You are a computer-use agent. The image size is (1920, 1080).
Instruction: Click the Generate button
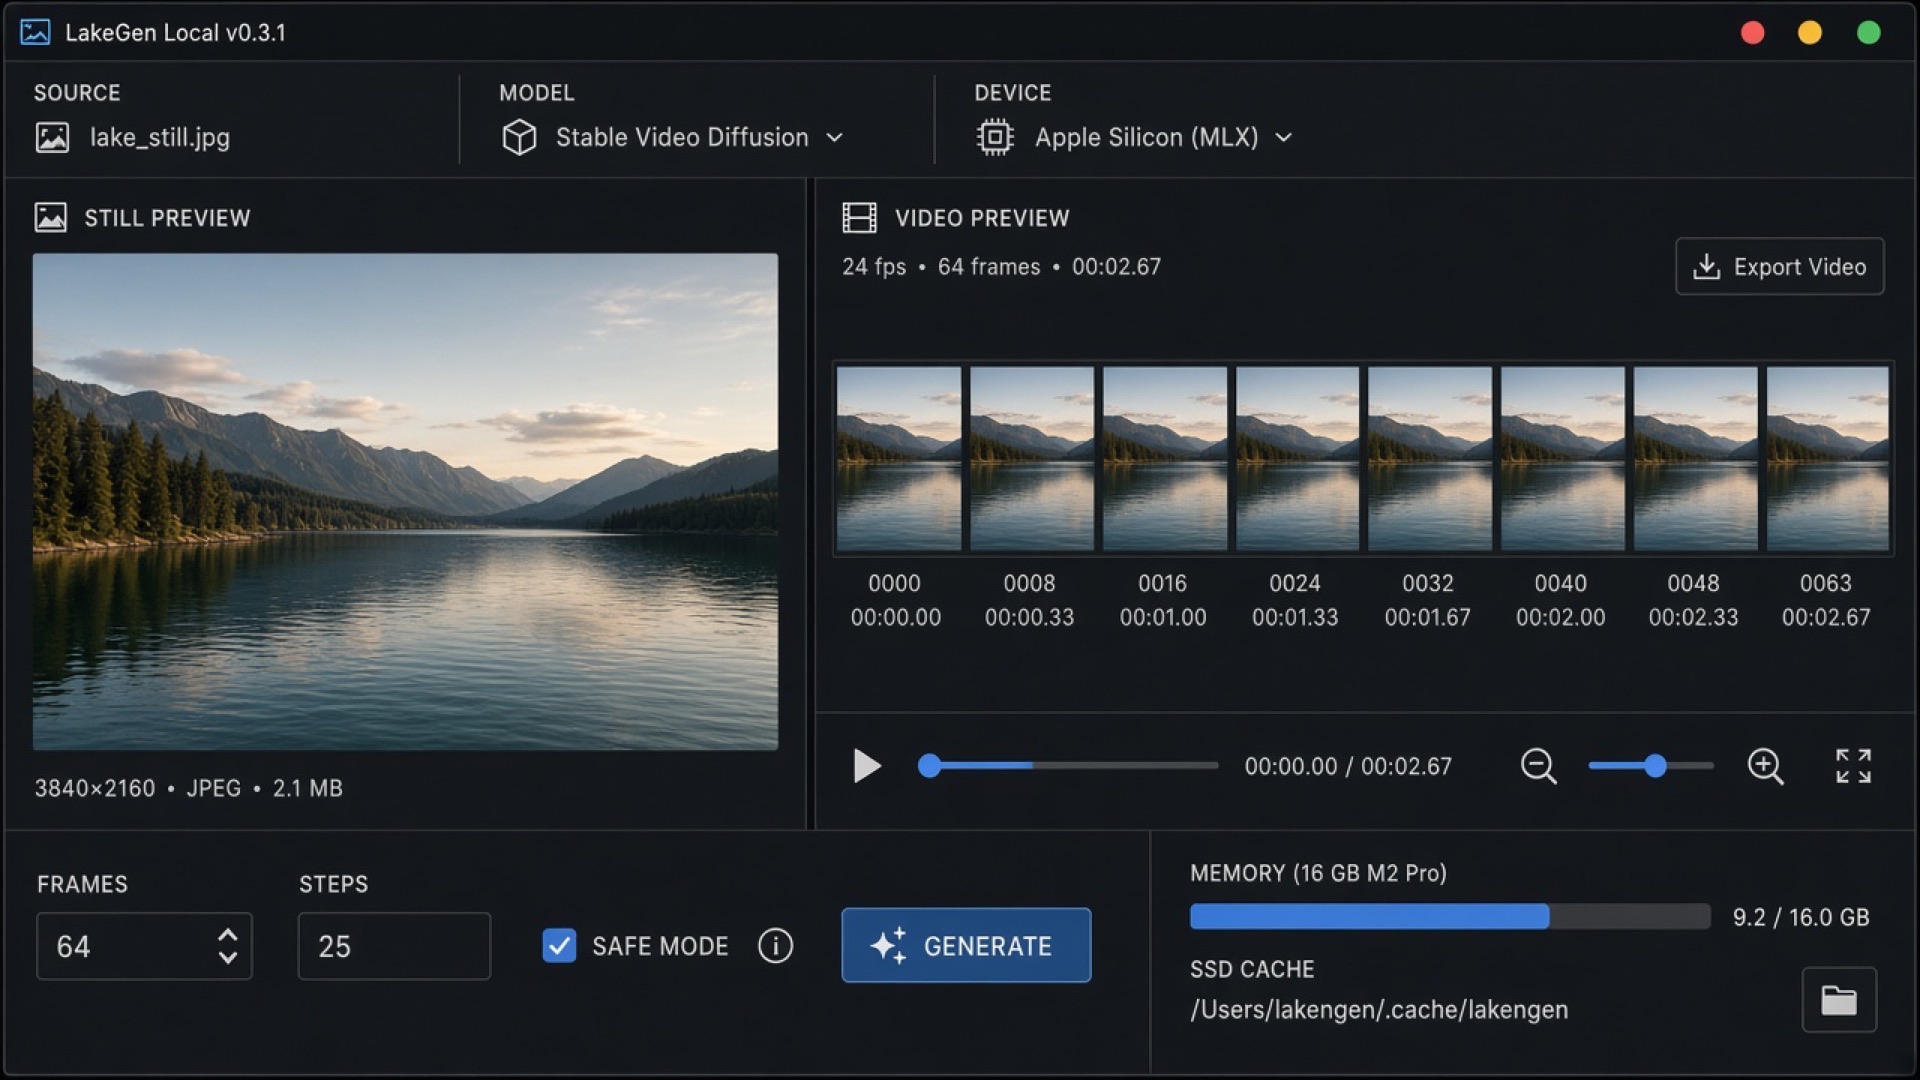966,945
